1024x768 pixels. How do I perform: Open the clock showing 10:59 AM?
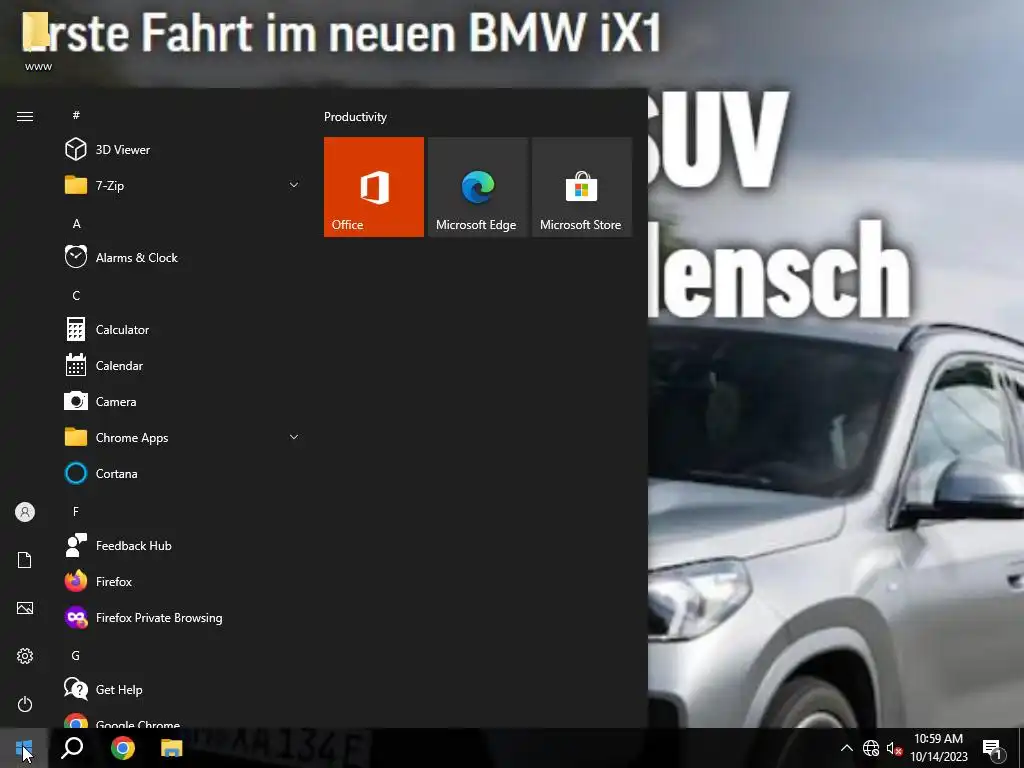pyautogui.click(x=938, y=748)
